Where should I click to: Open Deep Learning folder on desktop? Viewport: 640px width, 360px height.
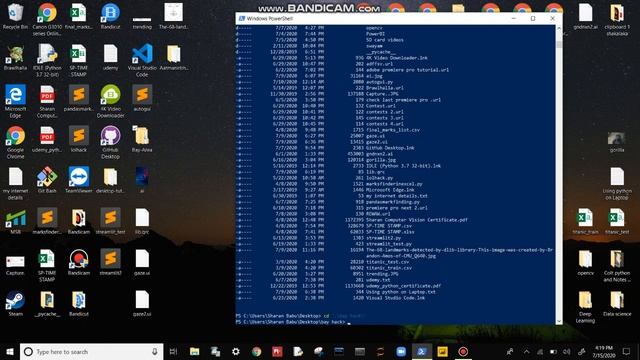pyautogui.click(x=585, y=306)
